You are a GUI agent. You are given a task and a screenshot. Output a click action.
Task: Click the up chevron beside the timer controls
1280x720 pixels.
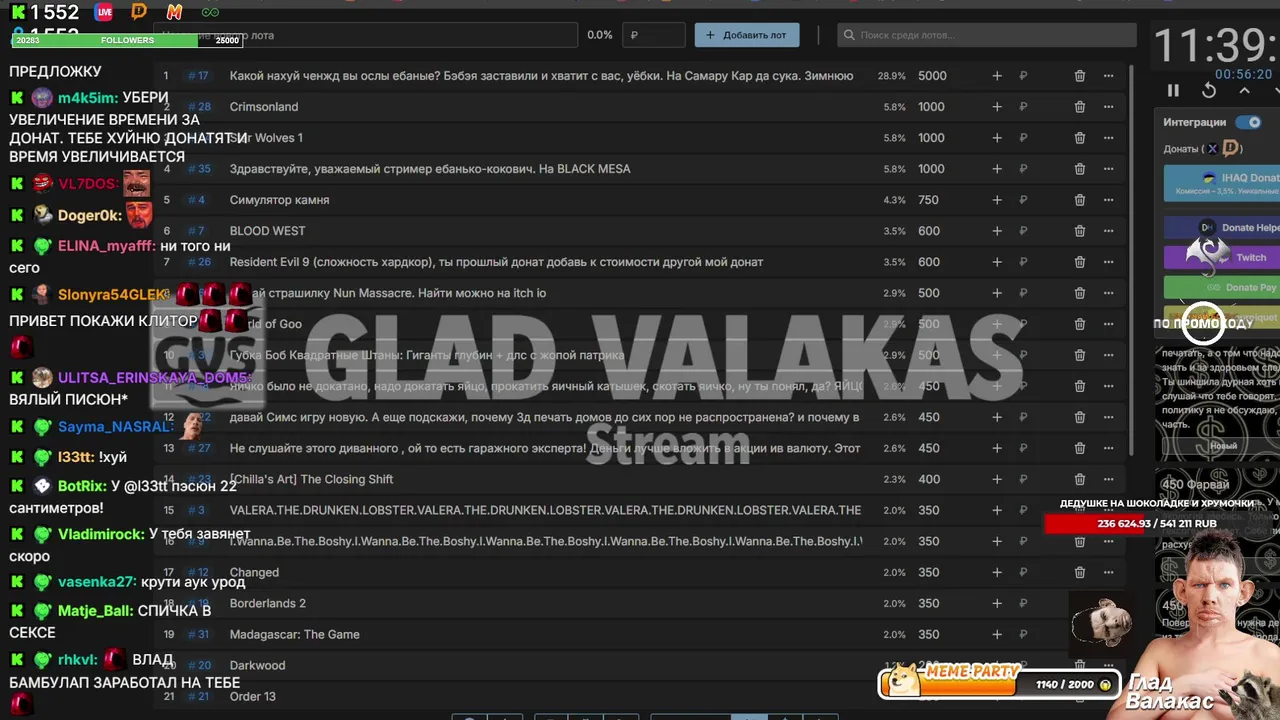(1244, 90)
